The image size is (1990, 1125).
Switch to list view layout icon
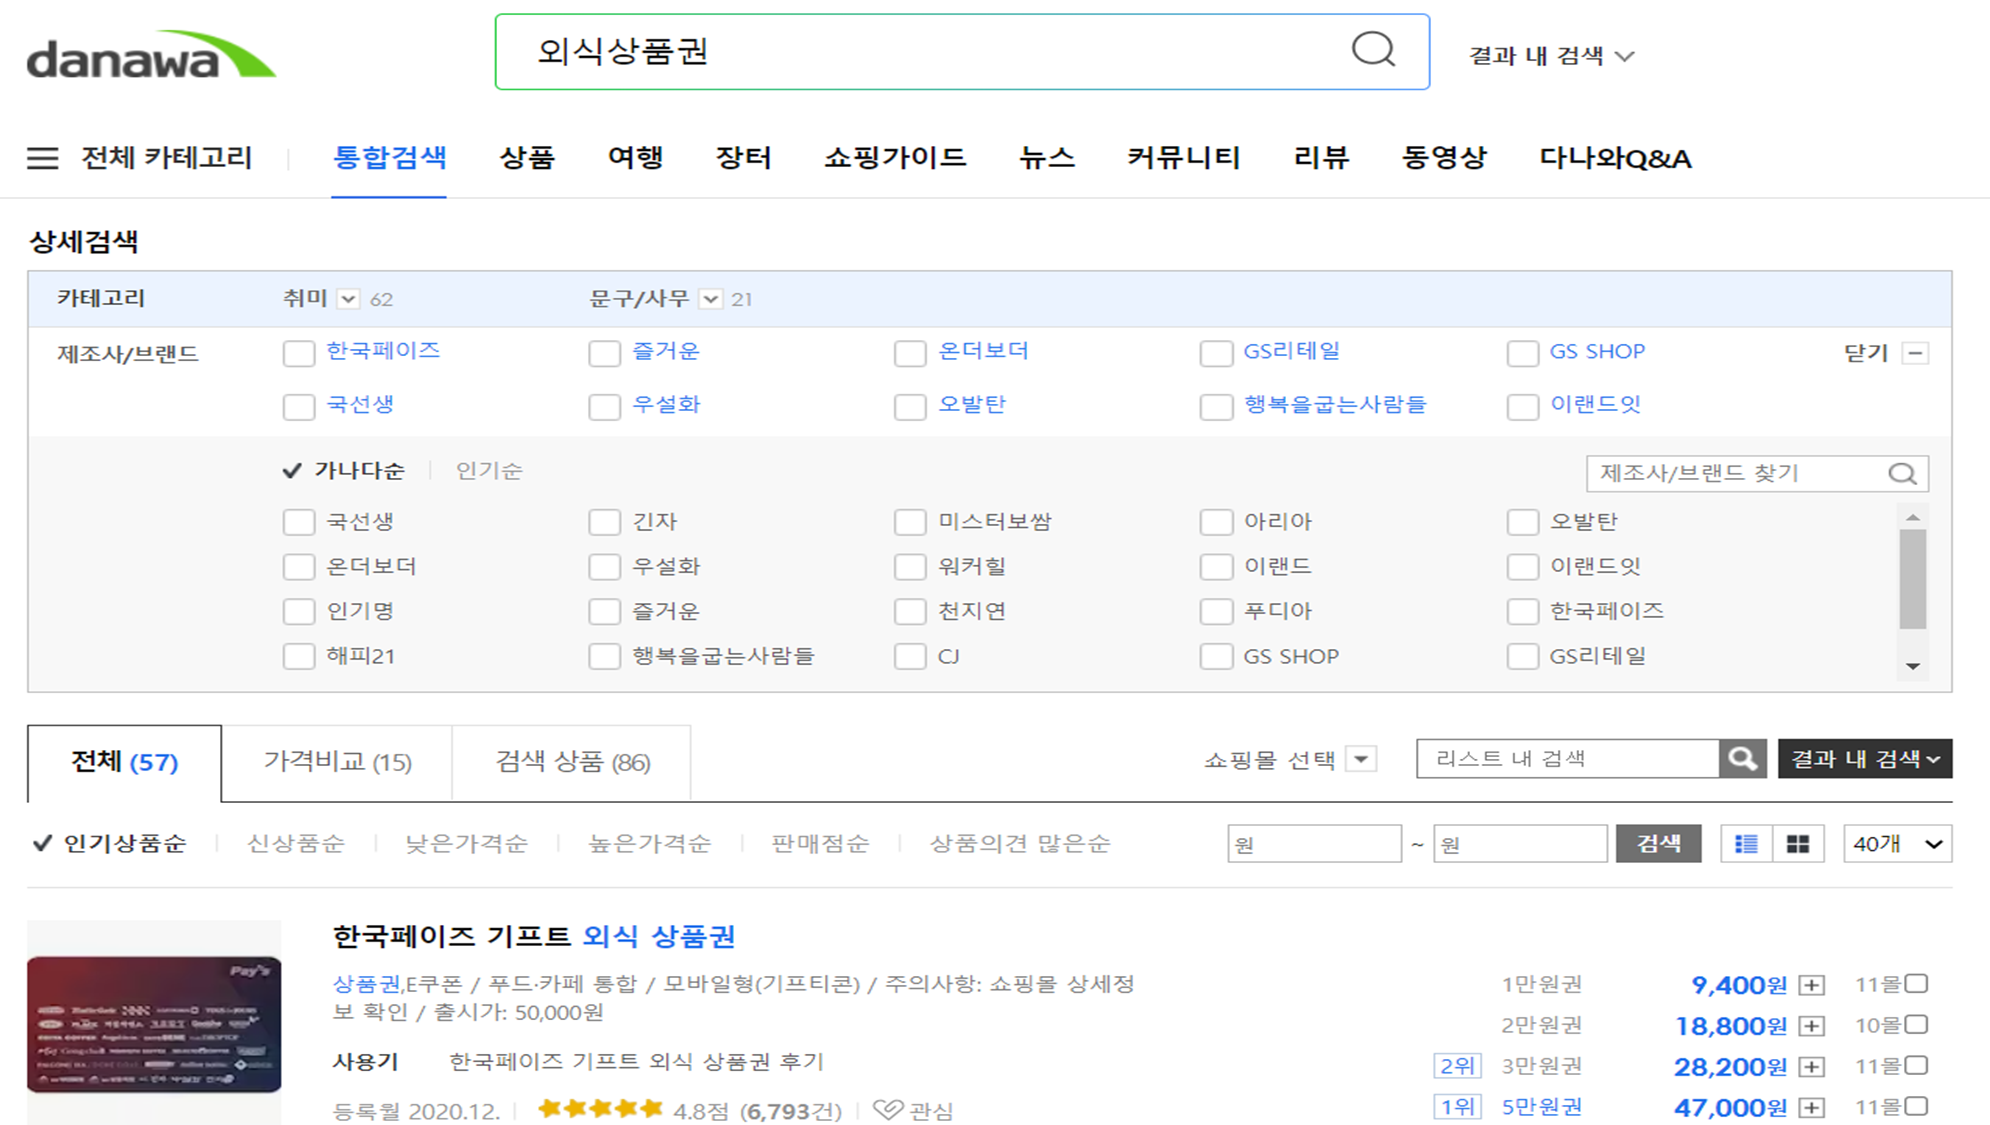pyautogui.click(x=1746, y=844)
